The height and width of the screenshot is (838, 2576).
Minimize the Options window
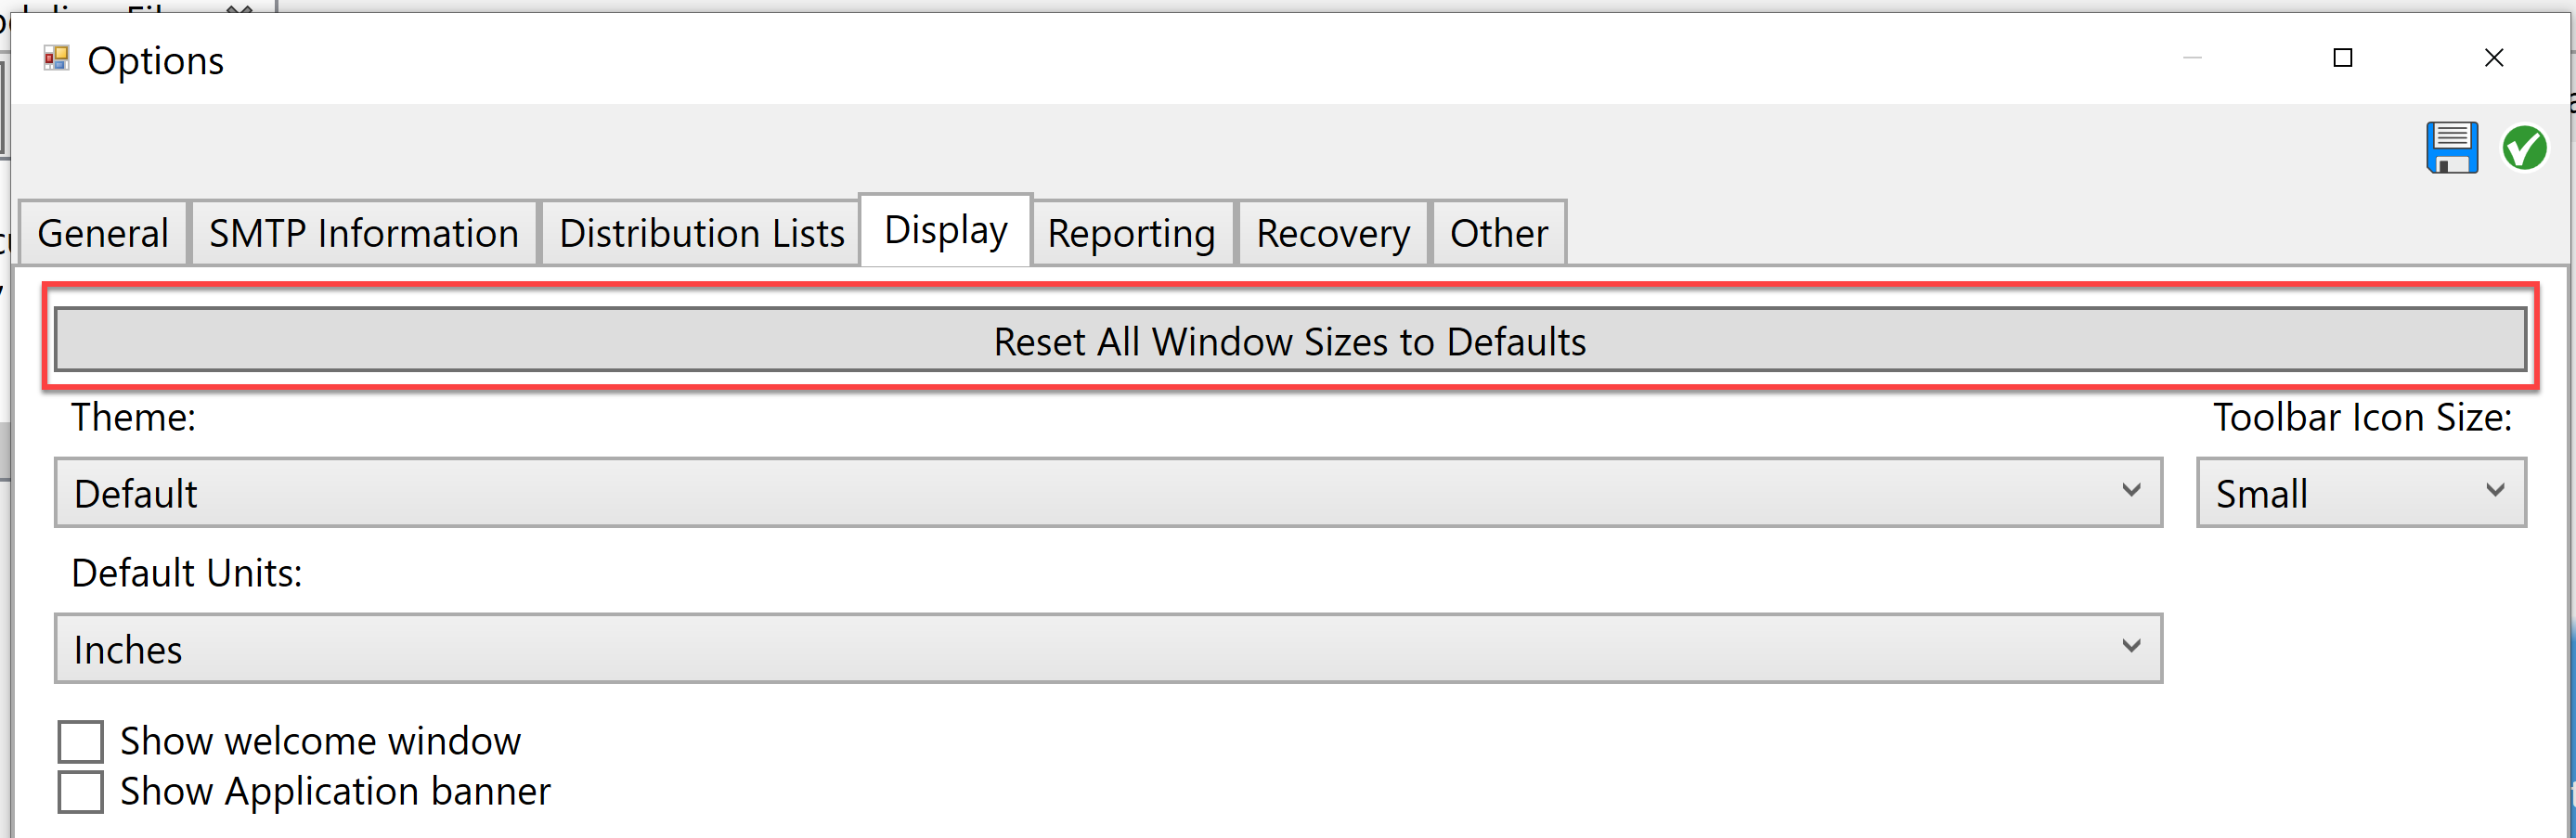tap(2192, 58)
